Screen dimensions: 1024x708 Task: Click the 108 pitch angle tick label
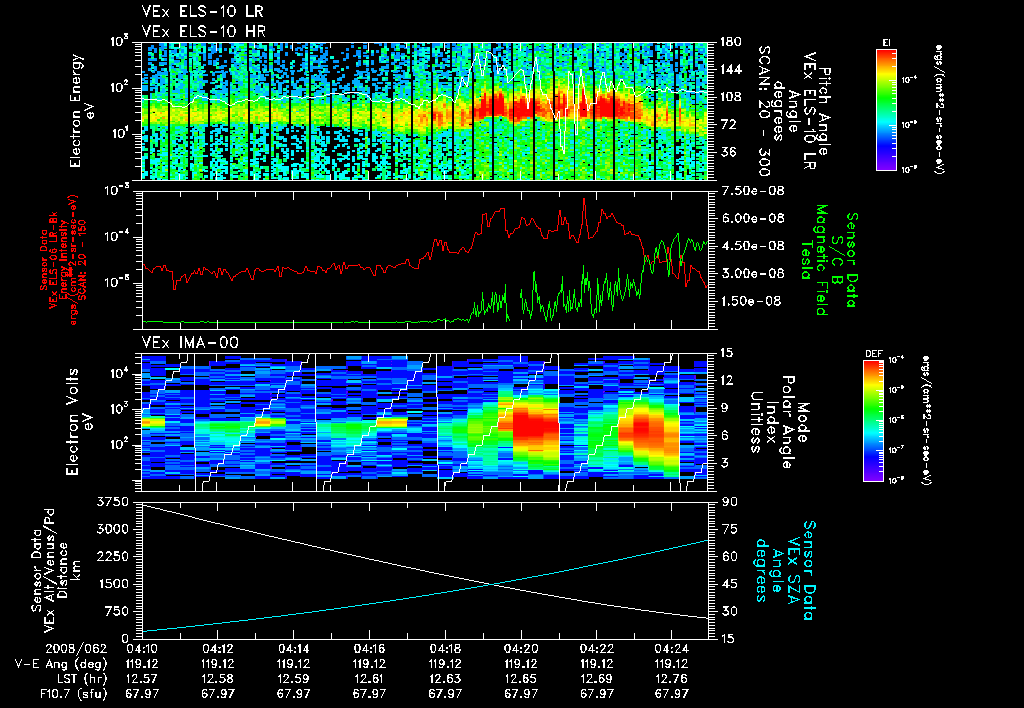(731, 97)
